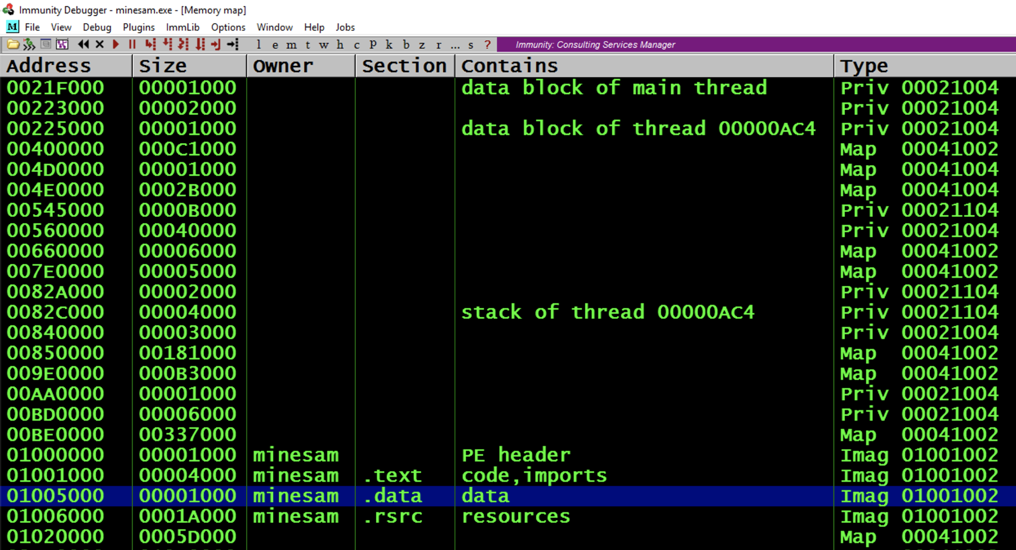Select the address 0021F000 row
Viewport: 1016px width, 550px height.
pyautogui.click(x=508, y=87)
